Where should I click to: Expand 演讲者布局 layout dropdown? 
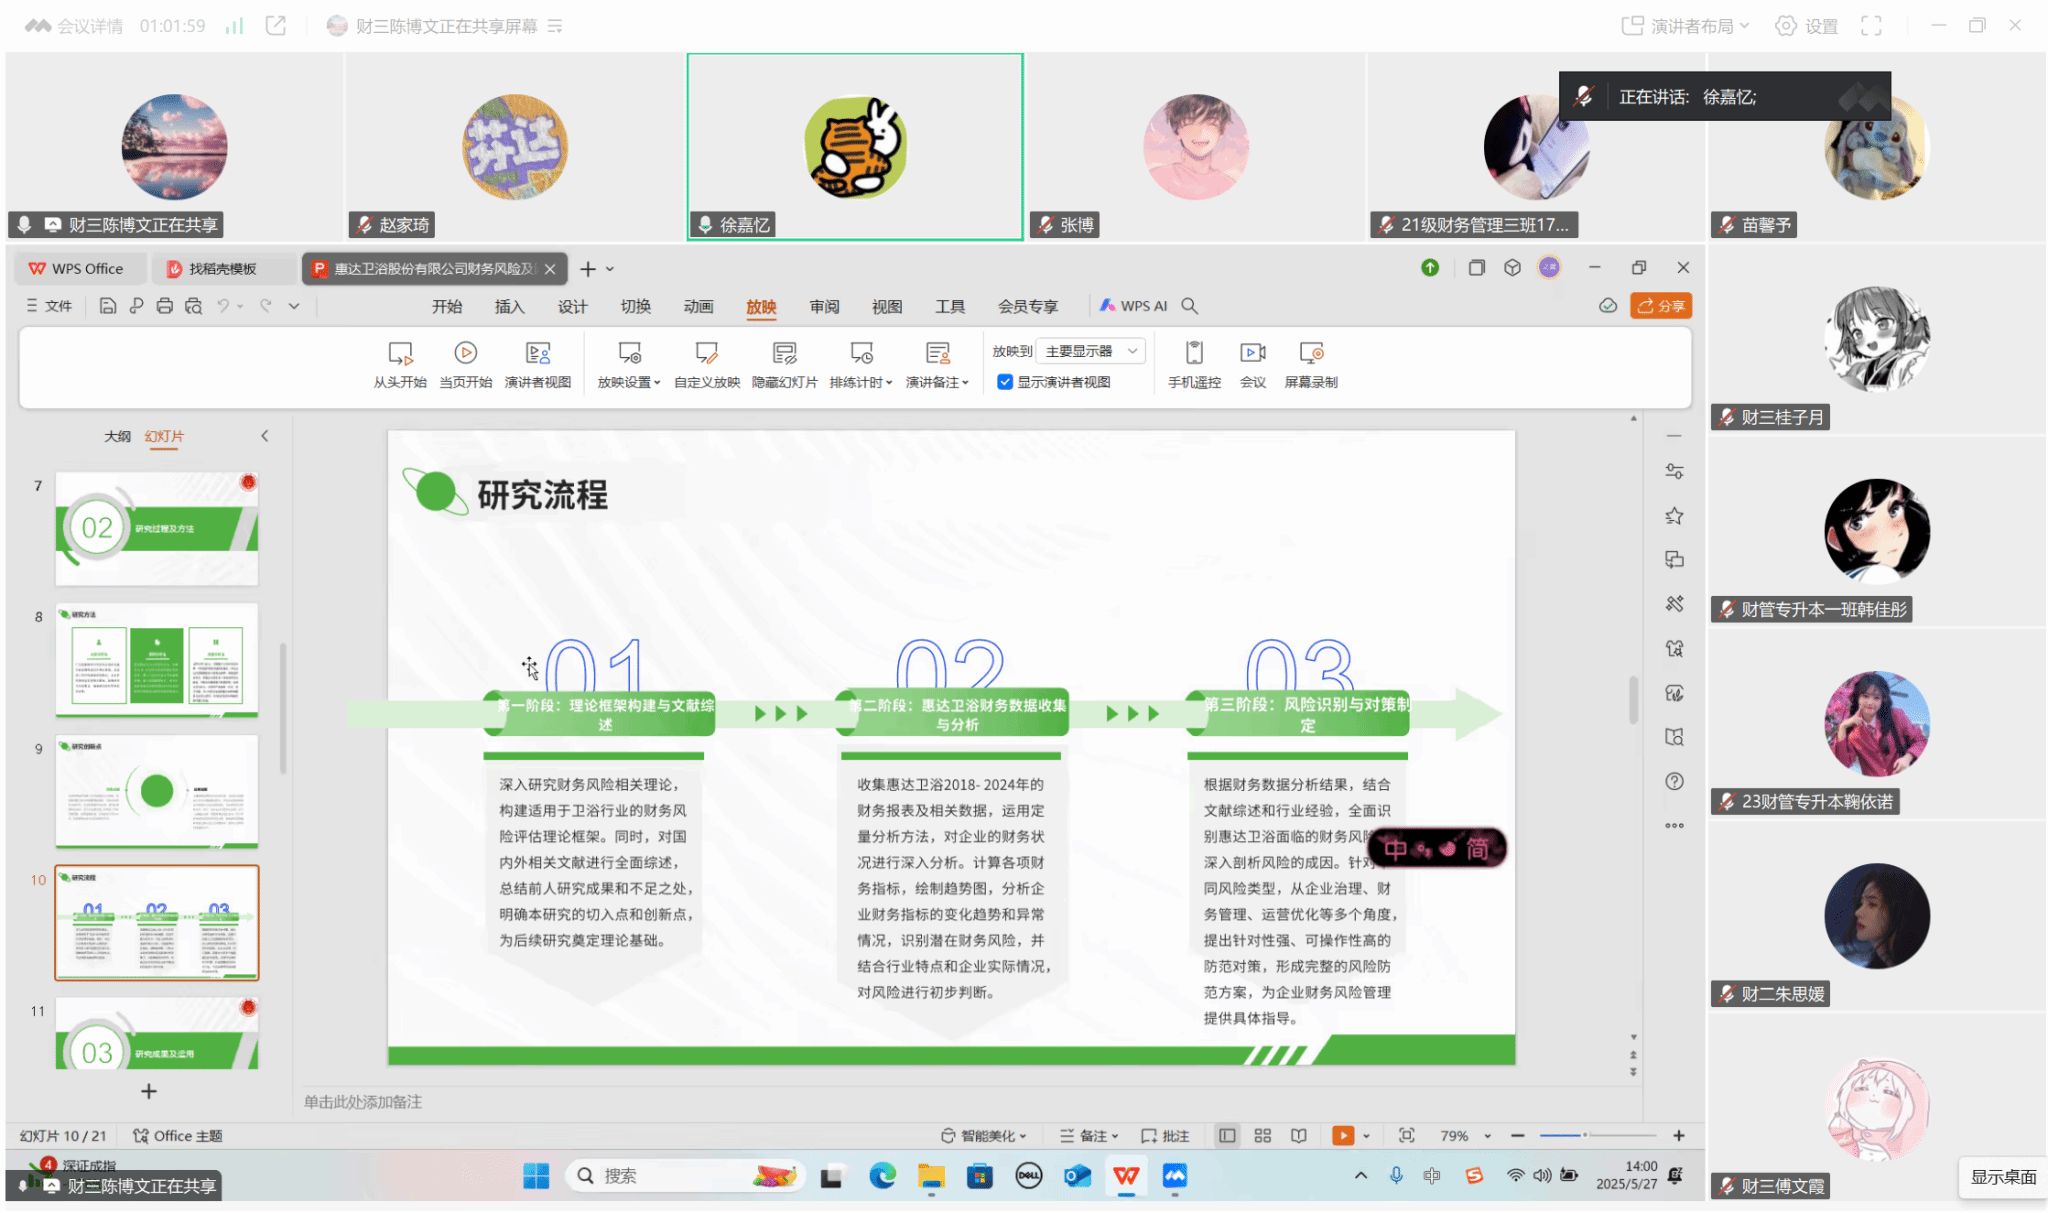1685,26
